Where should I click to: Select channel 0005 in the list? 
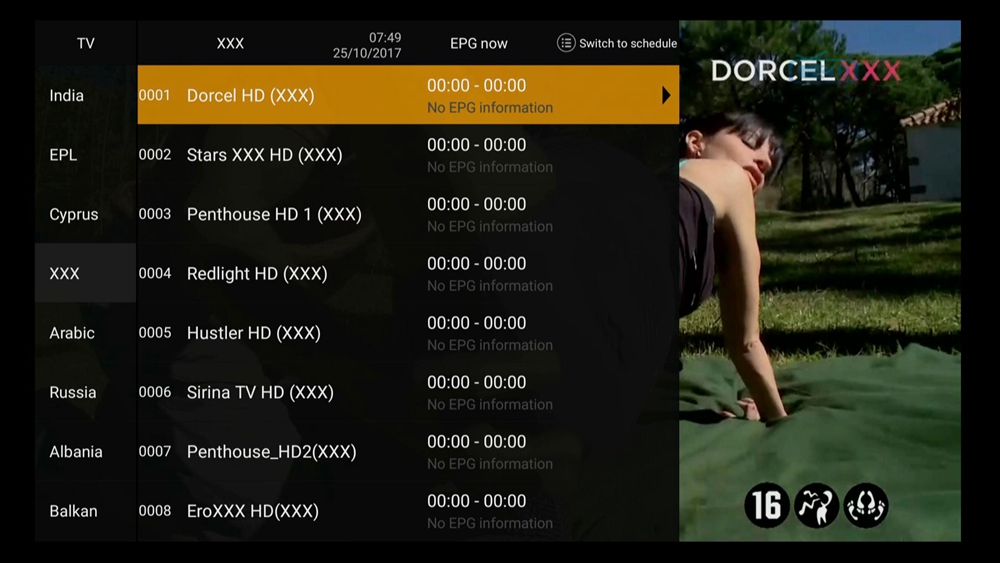(408, 332)
